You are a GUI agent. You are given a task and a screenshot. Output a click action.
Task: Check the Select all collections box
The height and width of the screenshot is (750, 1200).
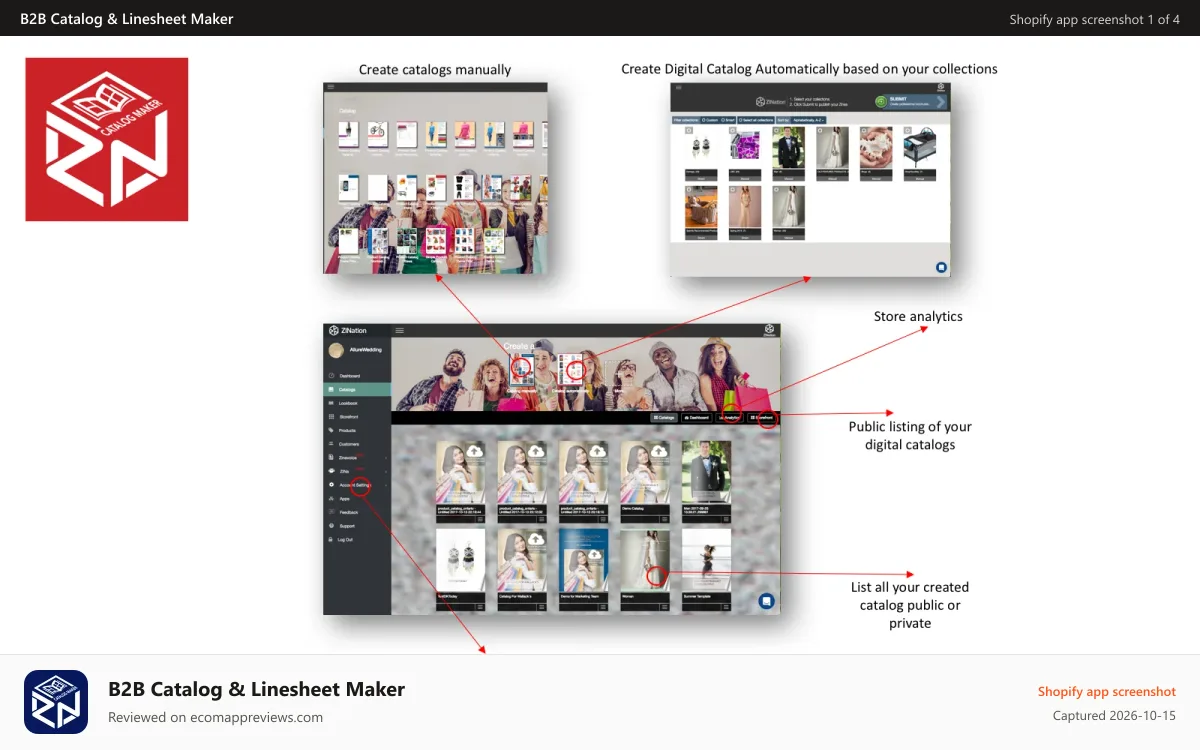(756, 120)
